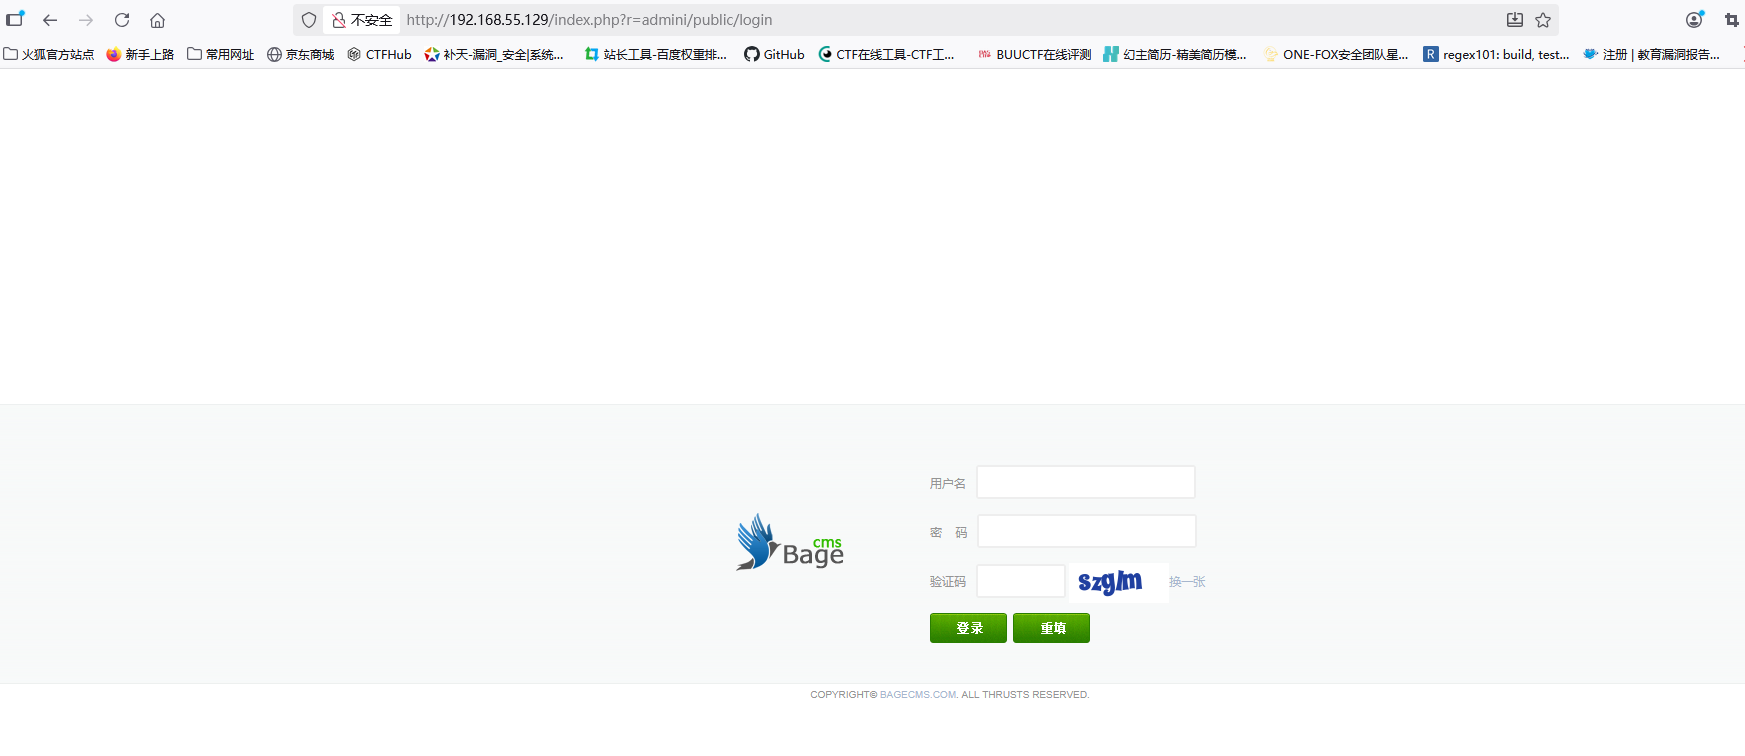Click the 密码 password input field
The width and height of the screenshot is (1745, 756).
(1086, 531)
